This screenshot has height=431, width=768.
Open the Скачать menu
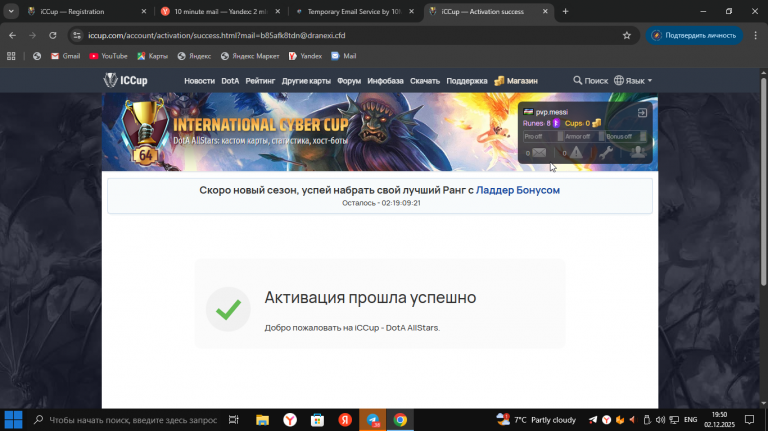coord(425,81)
